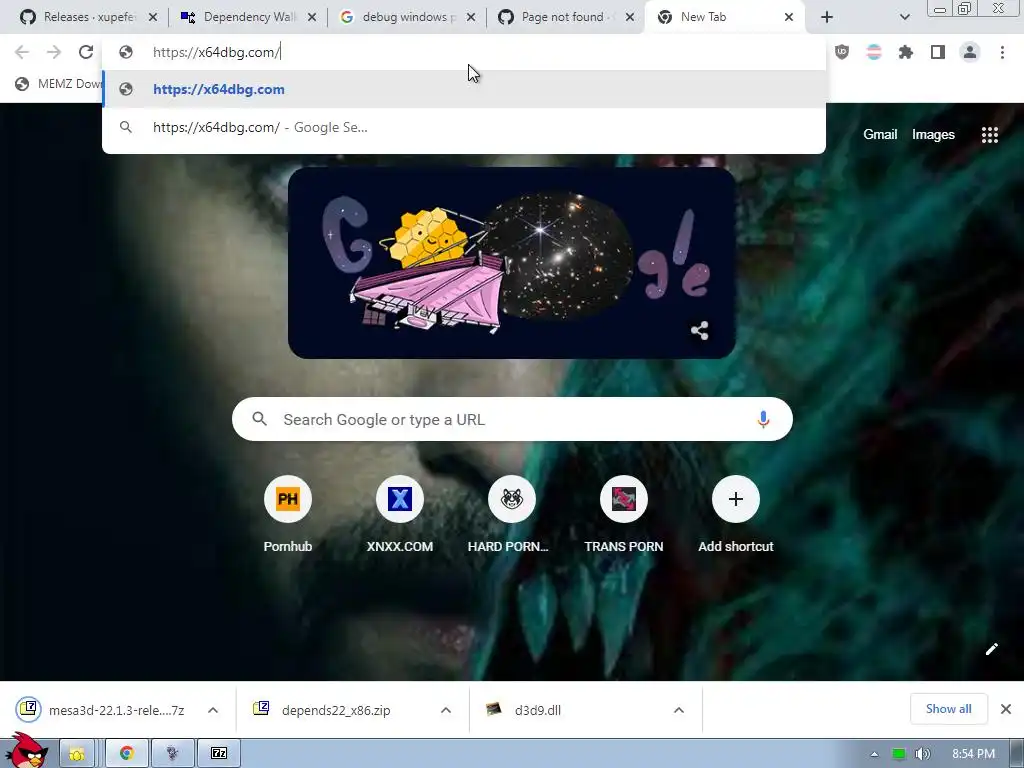Open File Explorer from the taskbar
This screenshot has height=768, width=1024.
[77, 754]
